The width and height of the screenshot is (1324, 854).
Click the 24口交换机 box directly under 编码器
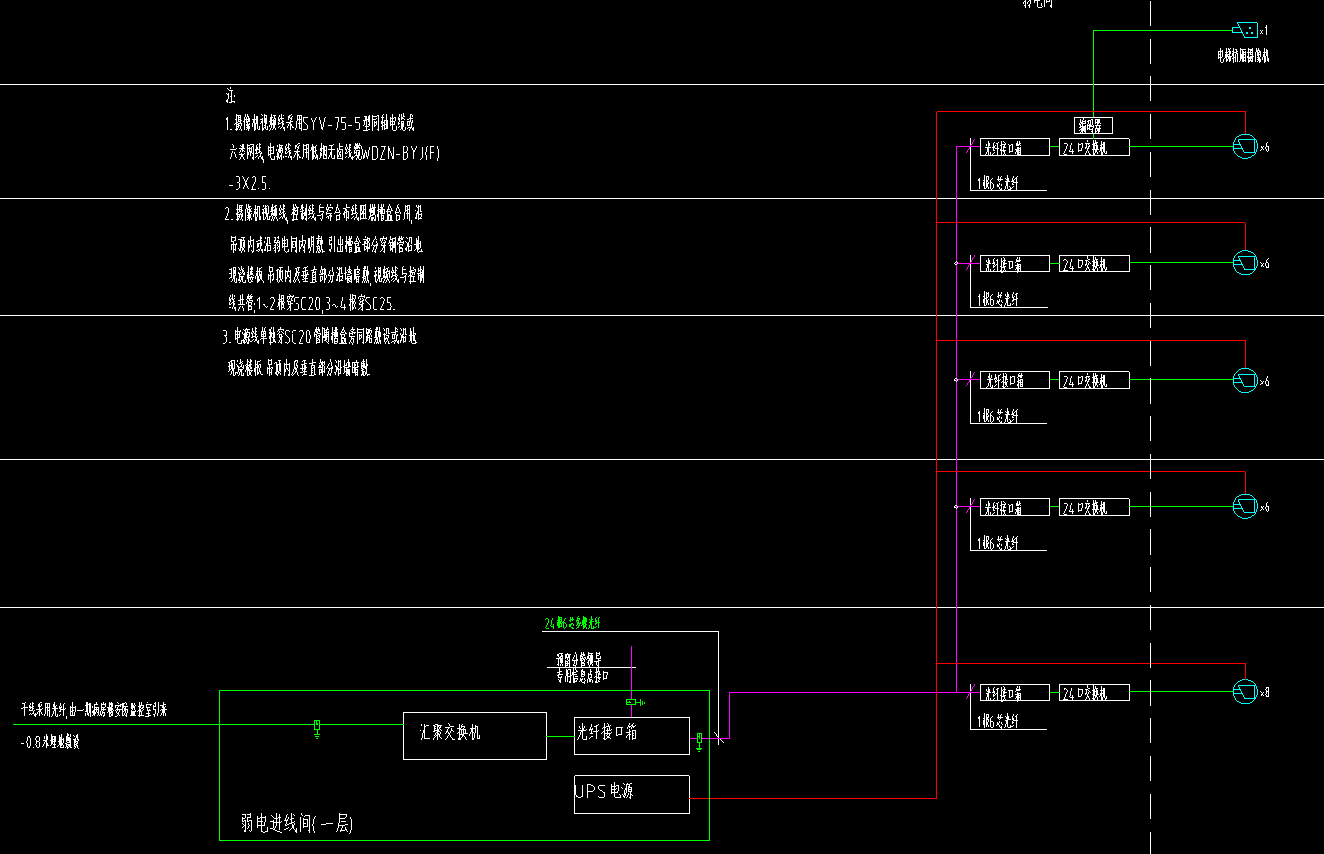click(1095, 147)
